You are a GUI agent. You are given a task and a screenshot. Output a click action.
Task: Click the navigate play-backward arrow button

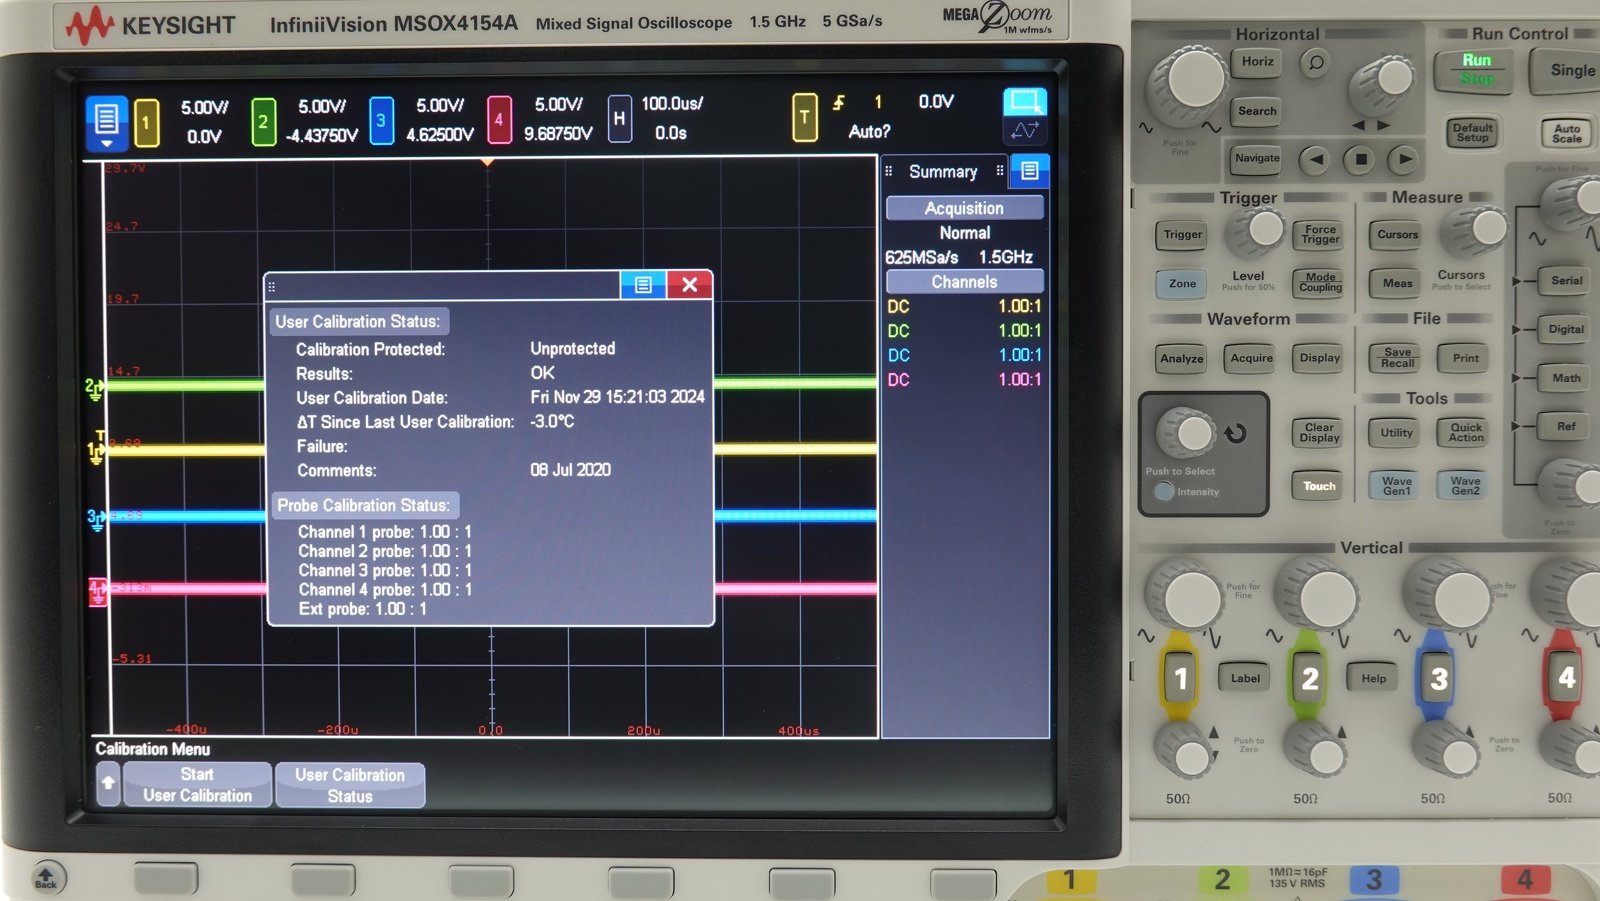coord(1316,159)
